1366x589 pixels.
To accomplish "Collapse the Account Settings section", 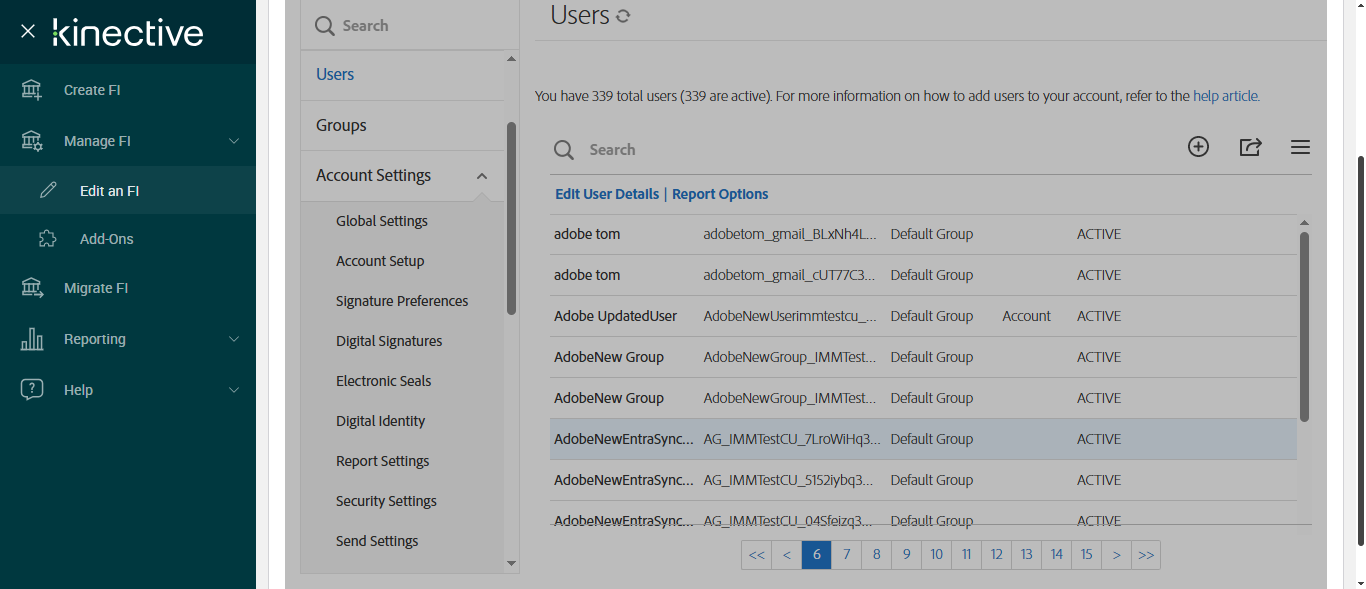I will (x=482, y=176).
